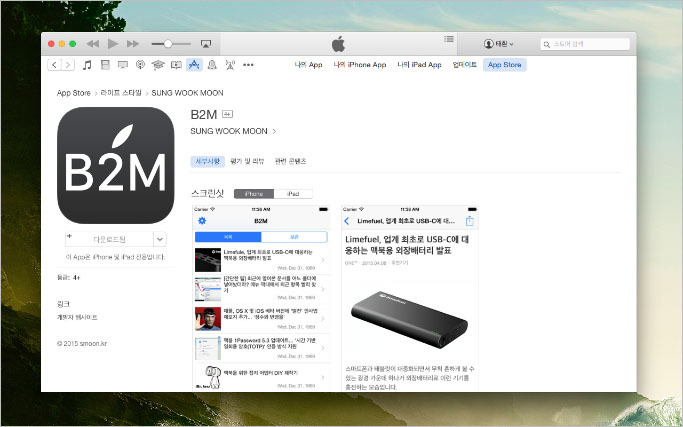683x427 pixels.
Task: Adjust the volume slider knob
Action: point(168,44)
